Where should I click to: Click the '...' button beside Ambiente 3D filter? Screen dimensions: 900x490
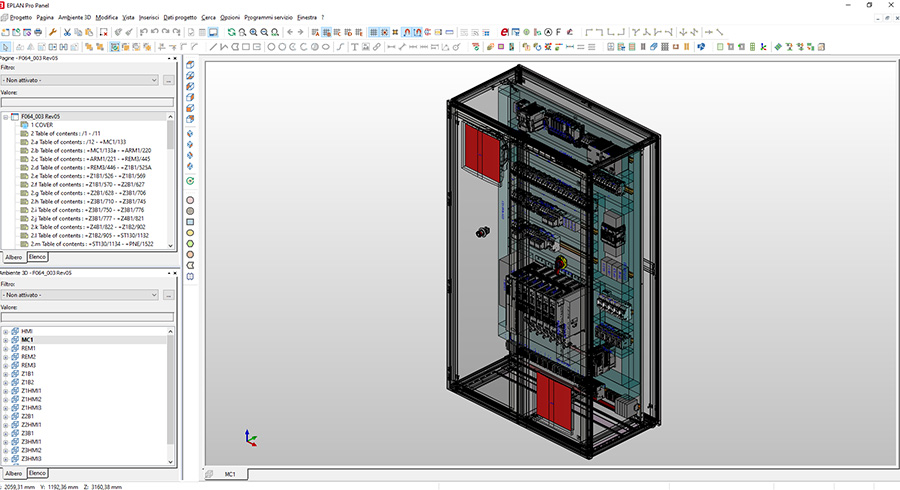tap(169, 295)
